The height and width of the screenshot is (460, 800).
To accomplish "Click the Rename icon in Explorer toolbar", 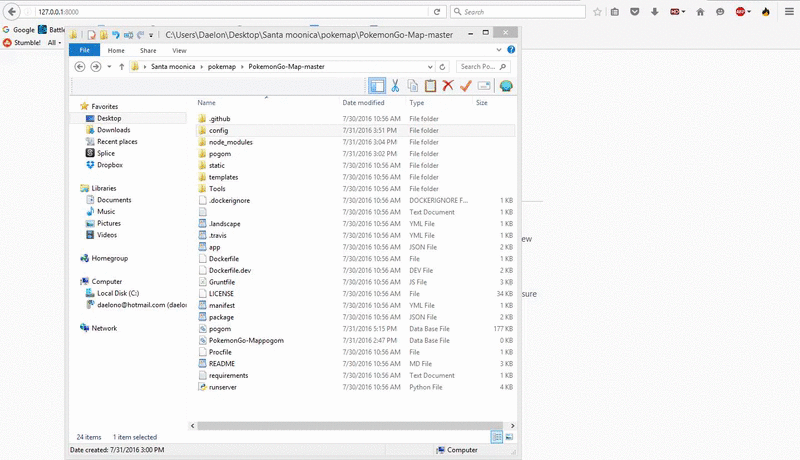I will pyautogui.click(x=484, y=86).
